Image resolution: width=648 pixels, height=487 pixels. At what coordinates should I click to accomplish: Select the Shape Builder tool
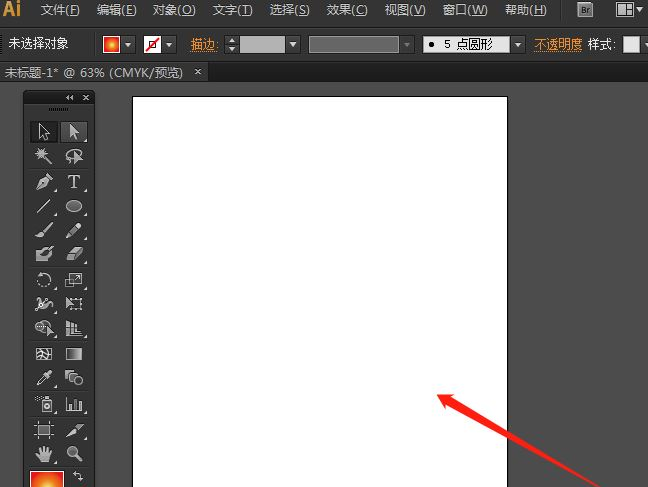point(44,329)
